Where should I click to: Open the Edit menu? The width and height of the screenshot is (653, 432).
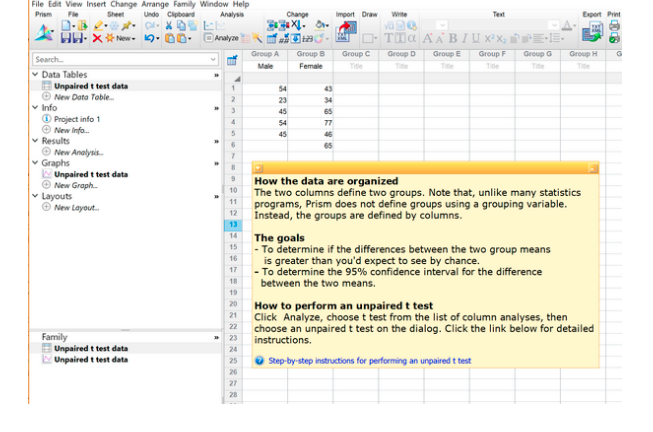point(55,4)
